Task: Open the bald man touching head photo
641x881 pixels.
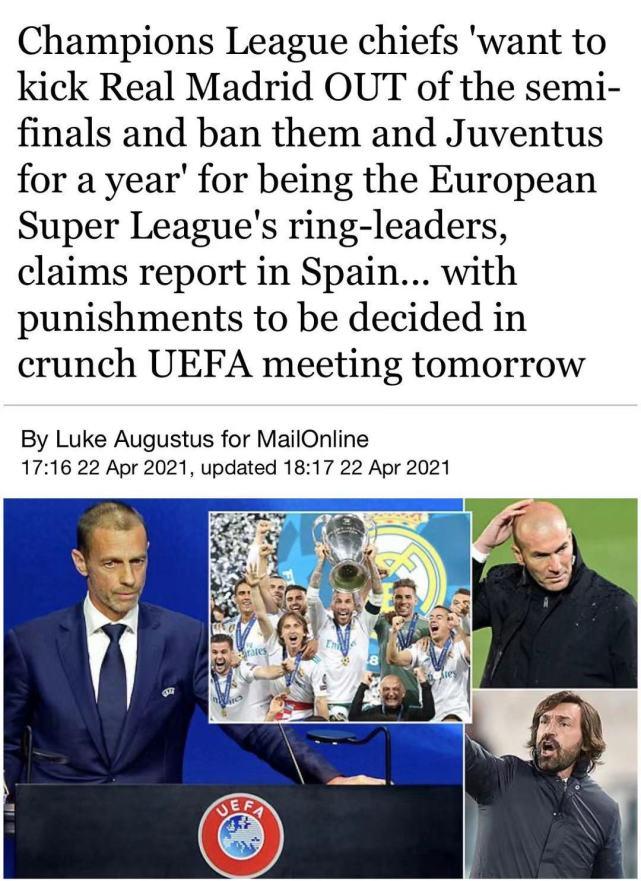Action: tap(554, 593)
